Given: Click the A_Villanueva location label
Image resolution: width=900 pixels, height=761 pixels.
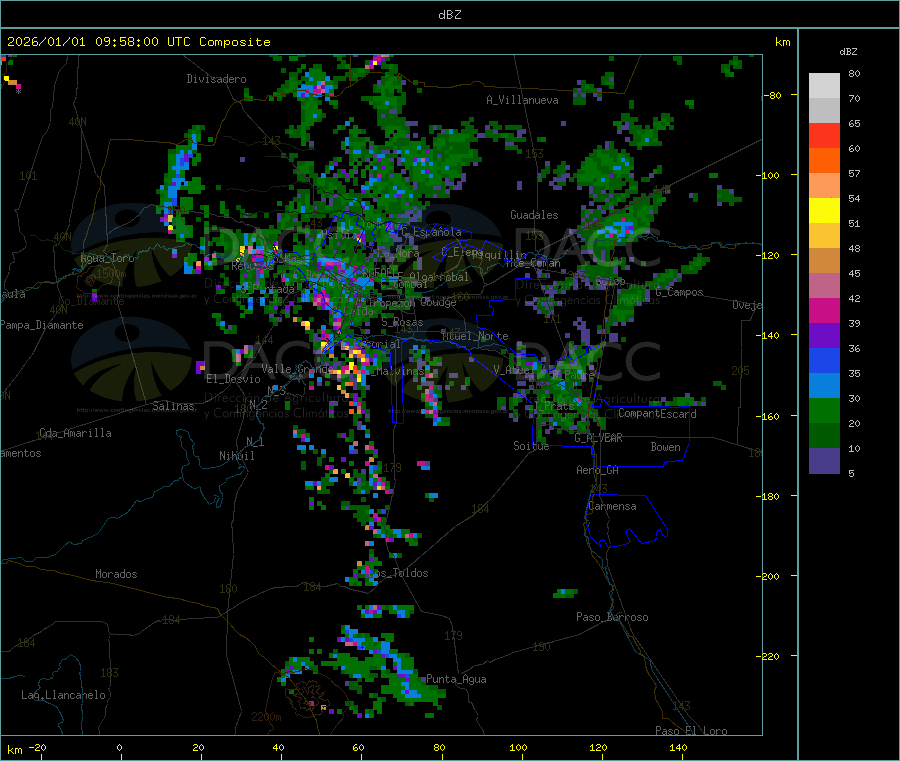Looking at the screenshot, I should click(x=522, y=100).
